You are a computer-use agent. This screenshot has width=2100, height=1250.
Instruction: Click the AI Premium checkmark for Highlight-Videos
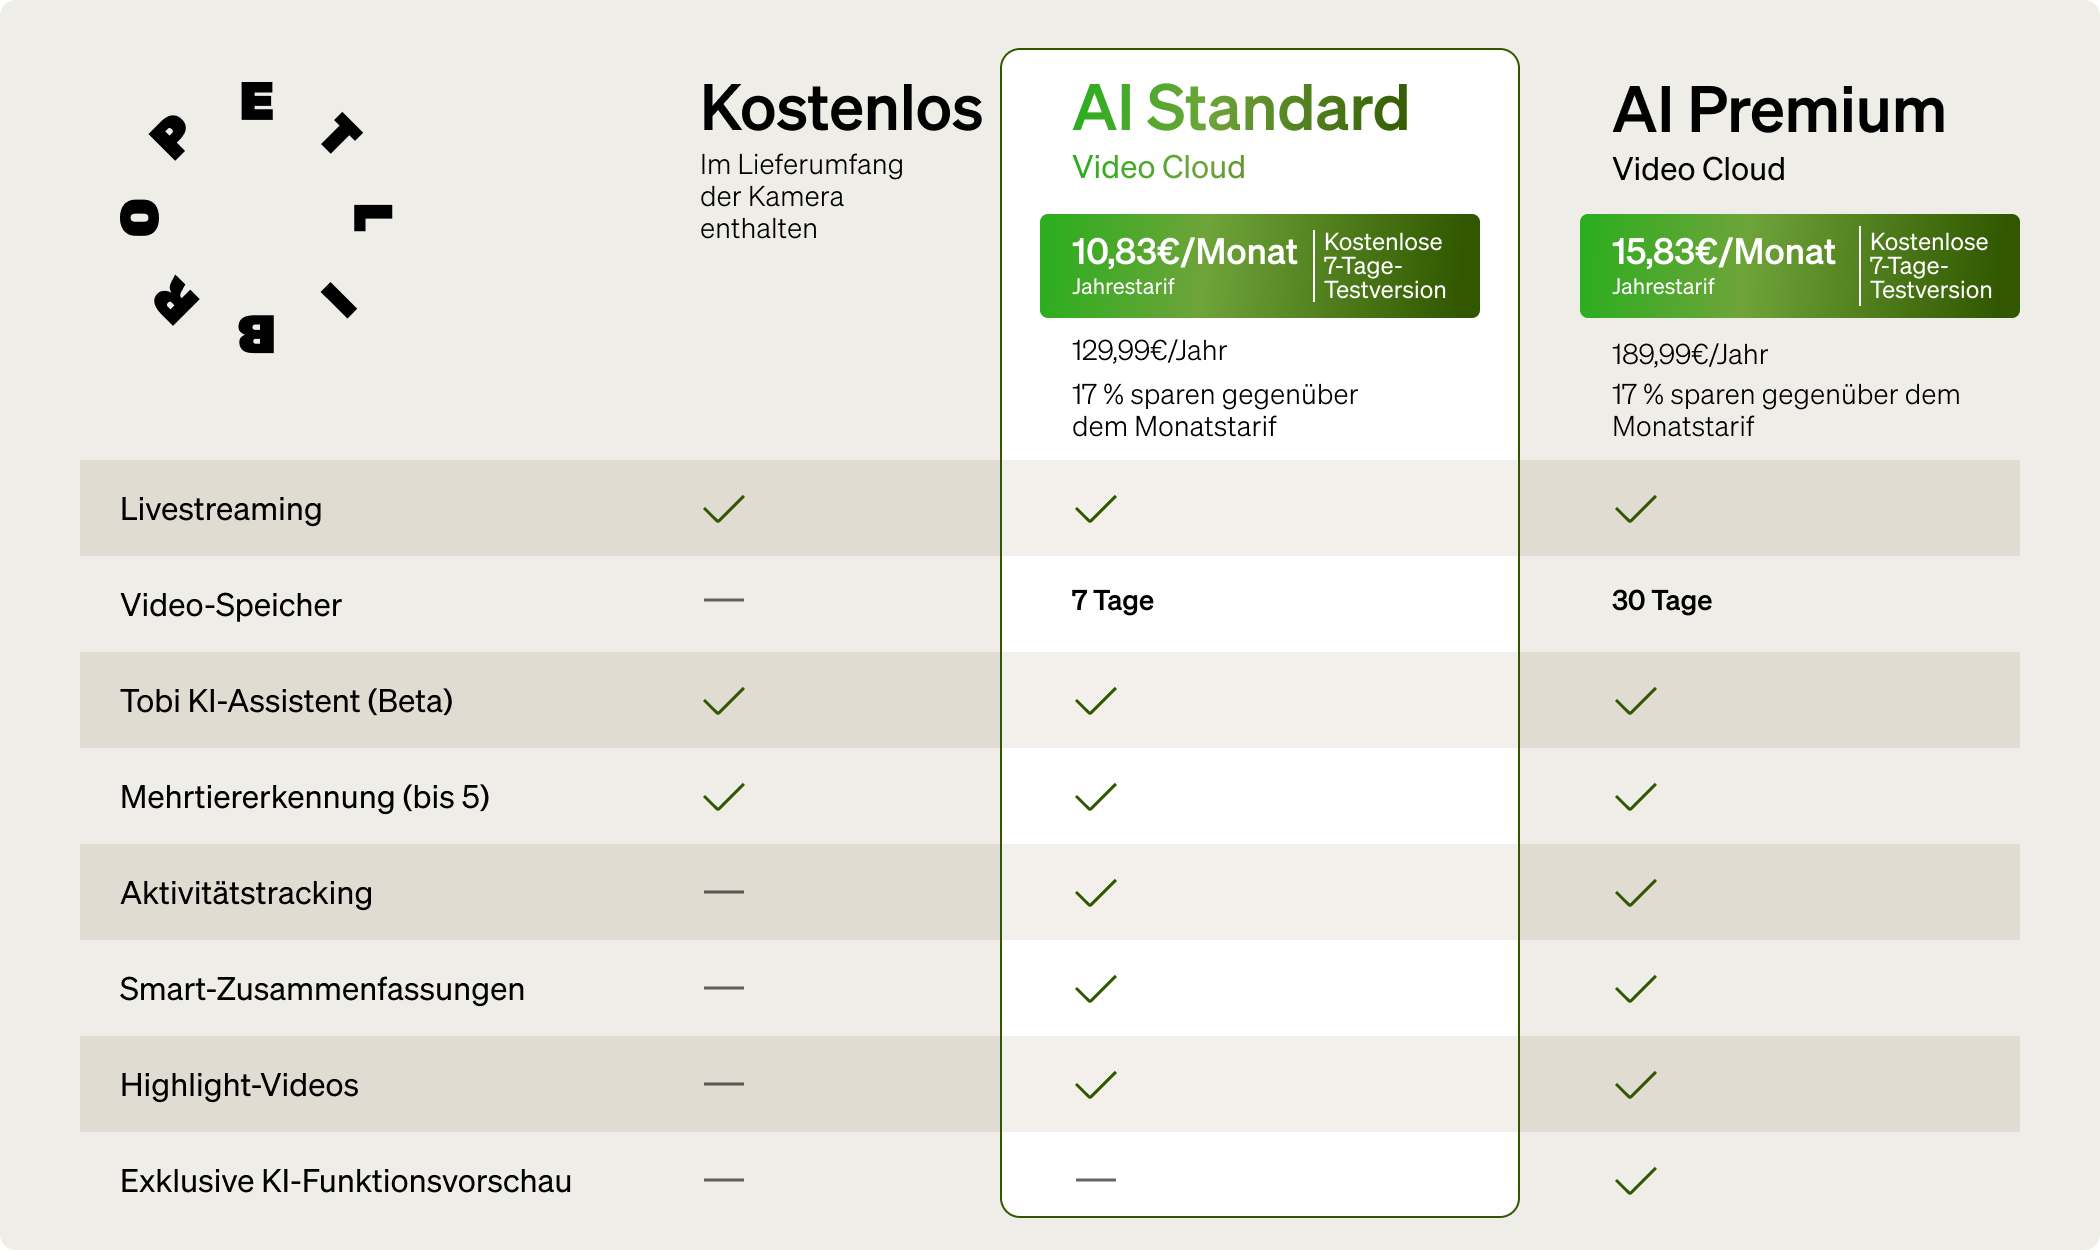1635,1085
